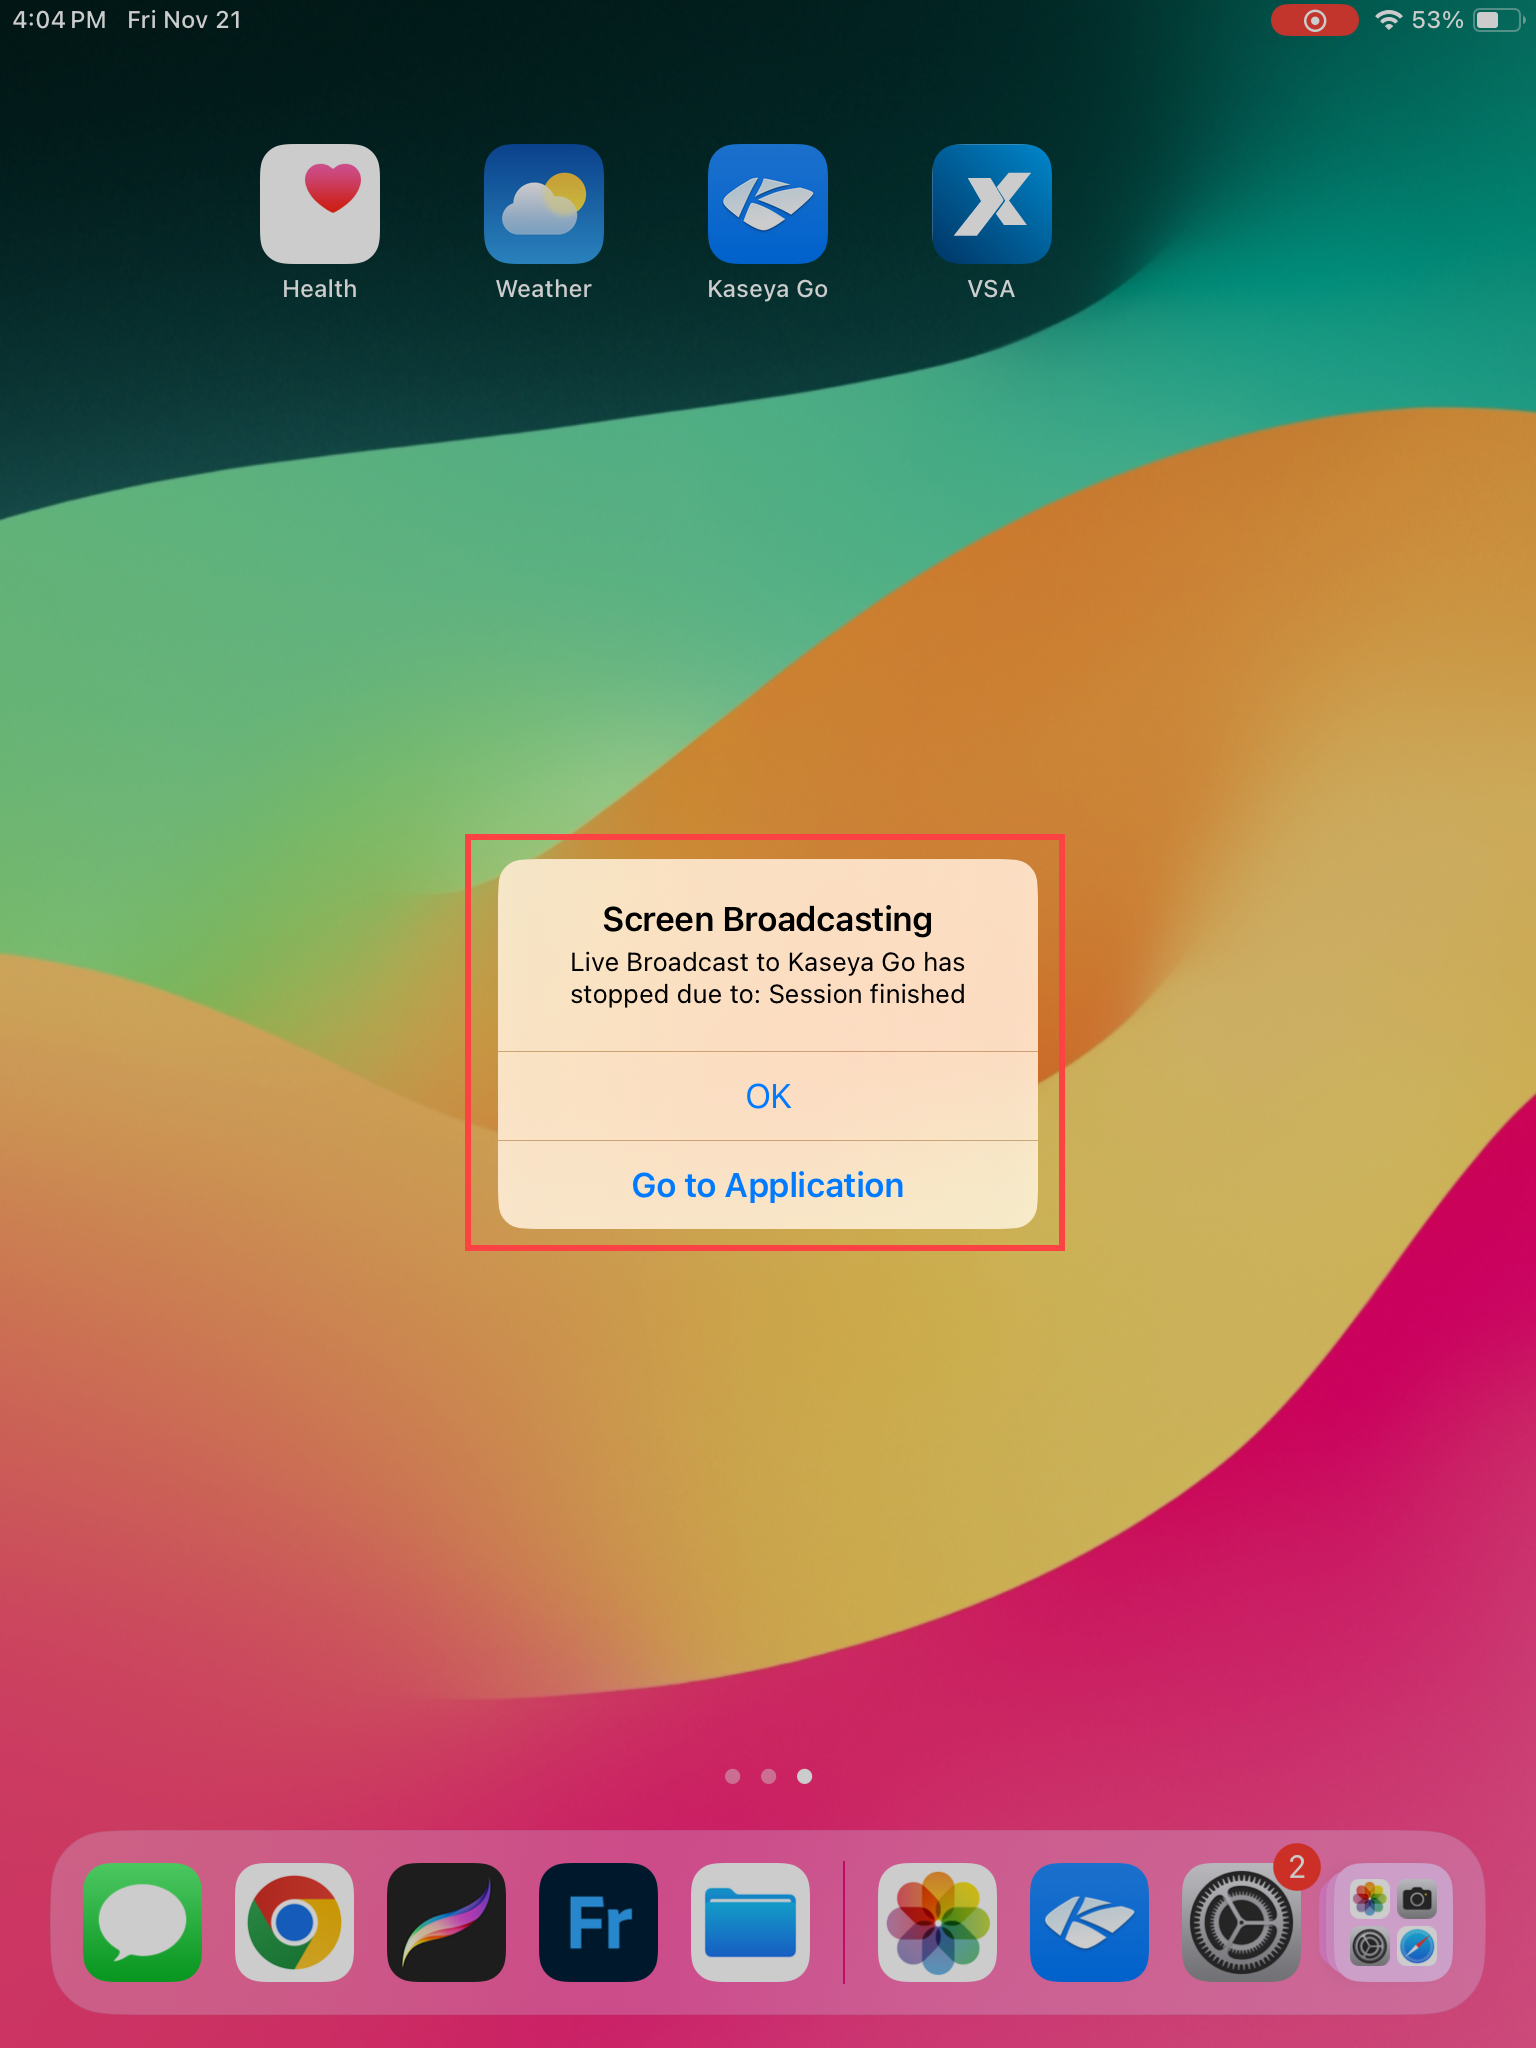Image resolution: width=1536 pixels, height=2048 pixels.
Task: Launch the VSA app
Action: (991, 204)
